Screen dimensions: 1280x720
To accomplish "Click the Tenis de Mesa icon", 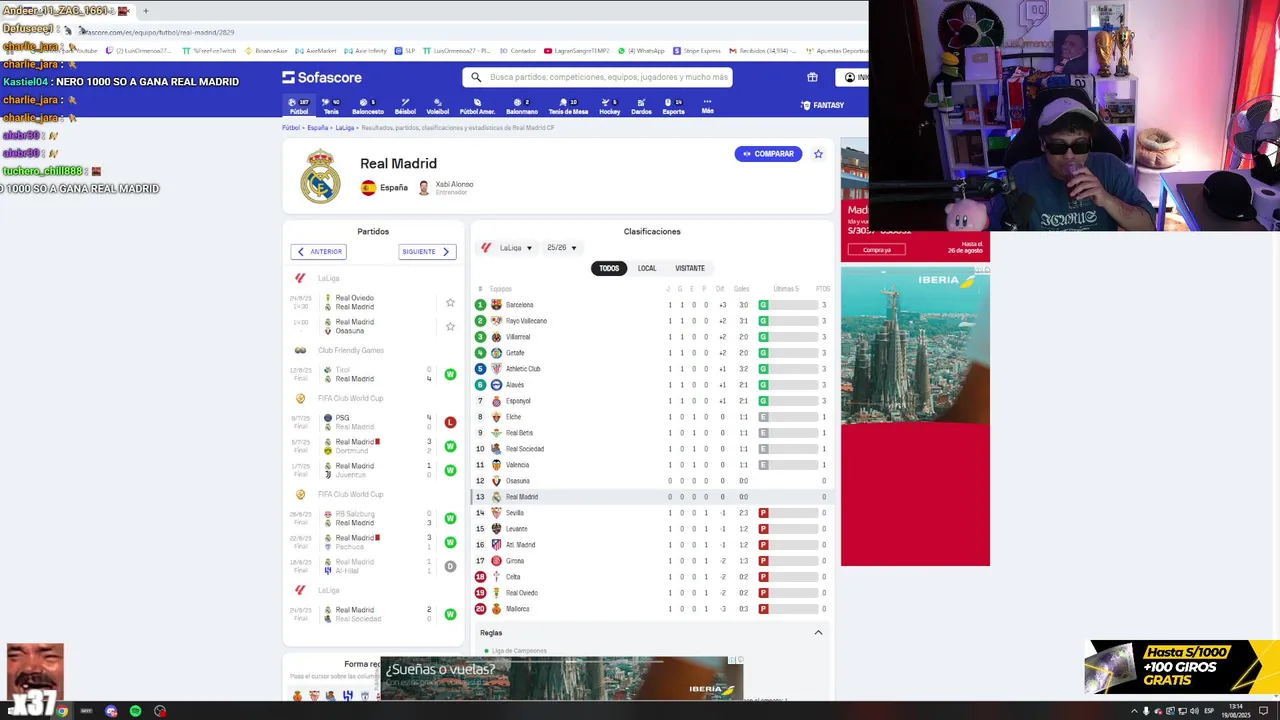I will point(568,106).
